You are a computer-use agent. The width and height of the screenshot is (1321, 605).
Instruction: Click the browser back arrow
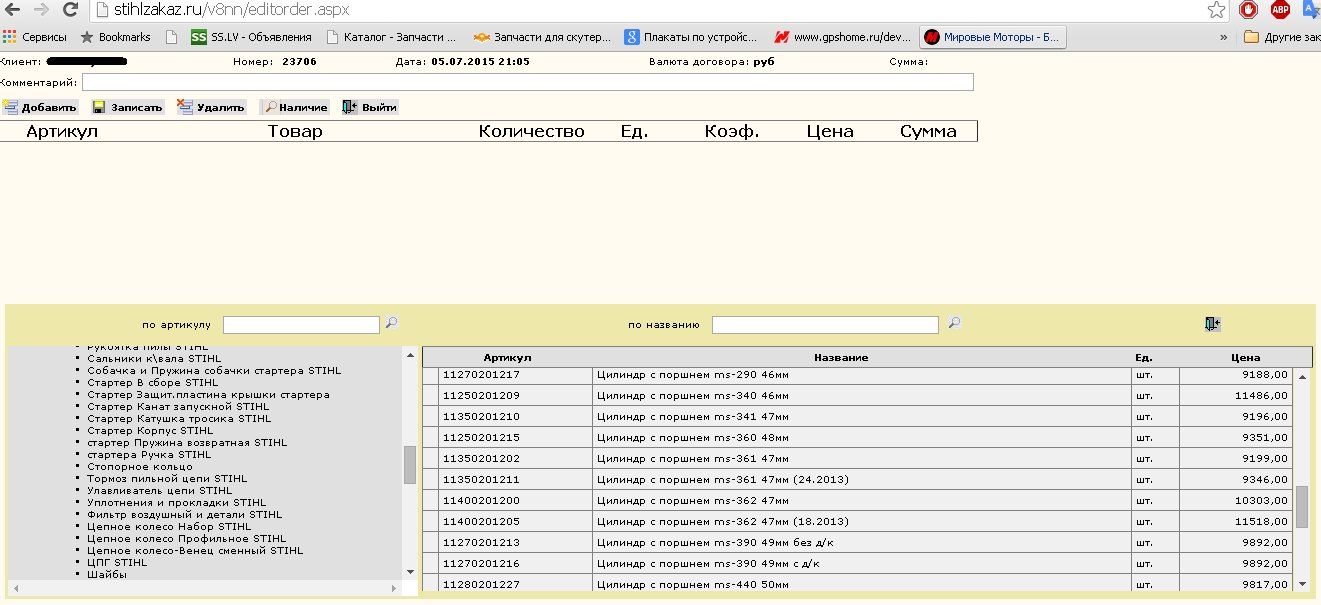(x=13, y=10)
